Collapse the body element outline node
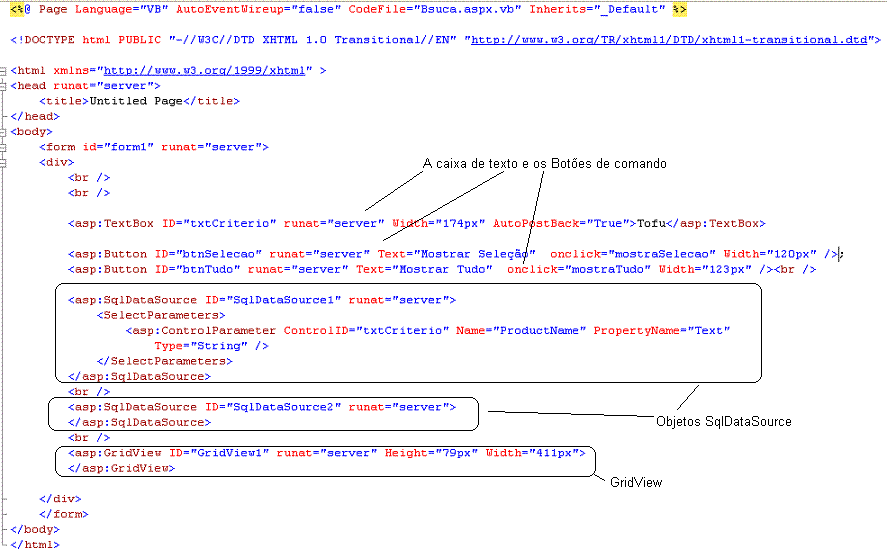Viewport: 887px width, 558px height. (3, 132)
